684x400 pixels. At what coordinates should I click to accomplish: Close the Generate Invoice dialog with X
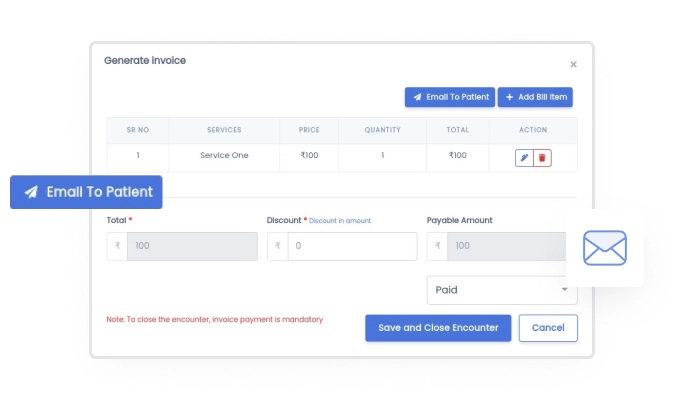click(x=573, y=64)
